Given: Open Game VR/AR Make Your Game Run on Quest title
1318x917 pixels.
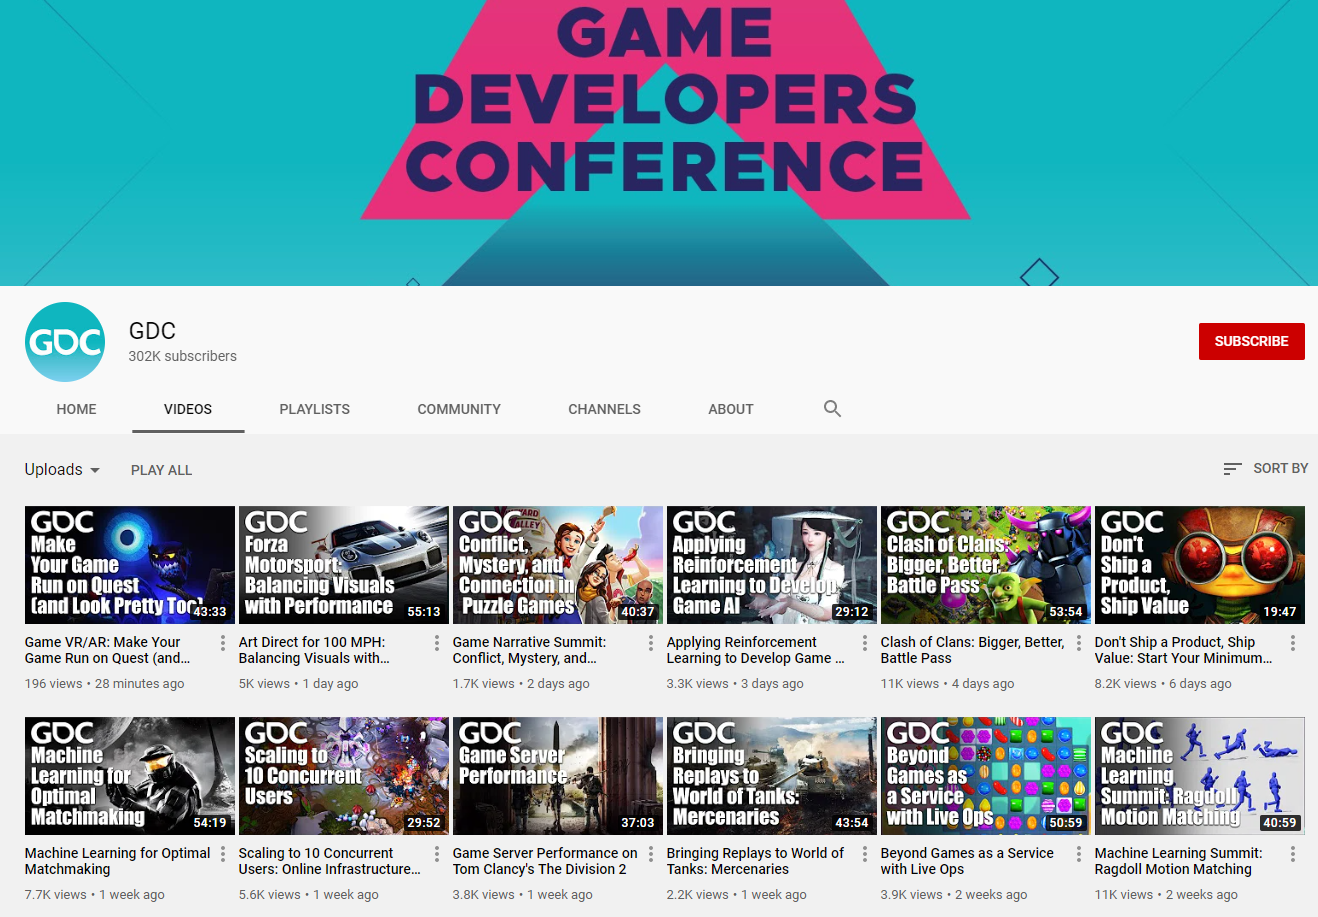Looking at the screenshot, I should coord(108,650).
